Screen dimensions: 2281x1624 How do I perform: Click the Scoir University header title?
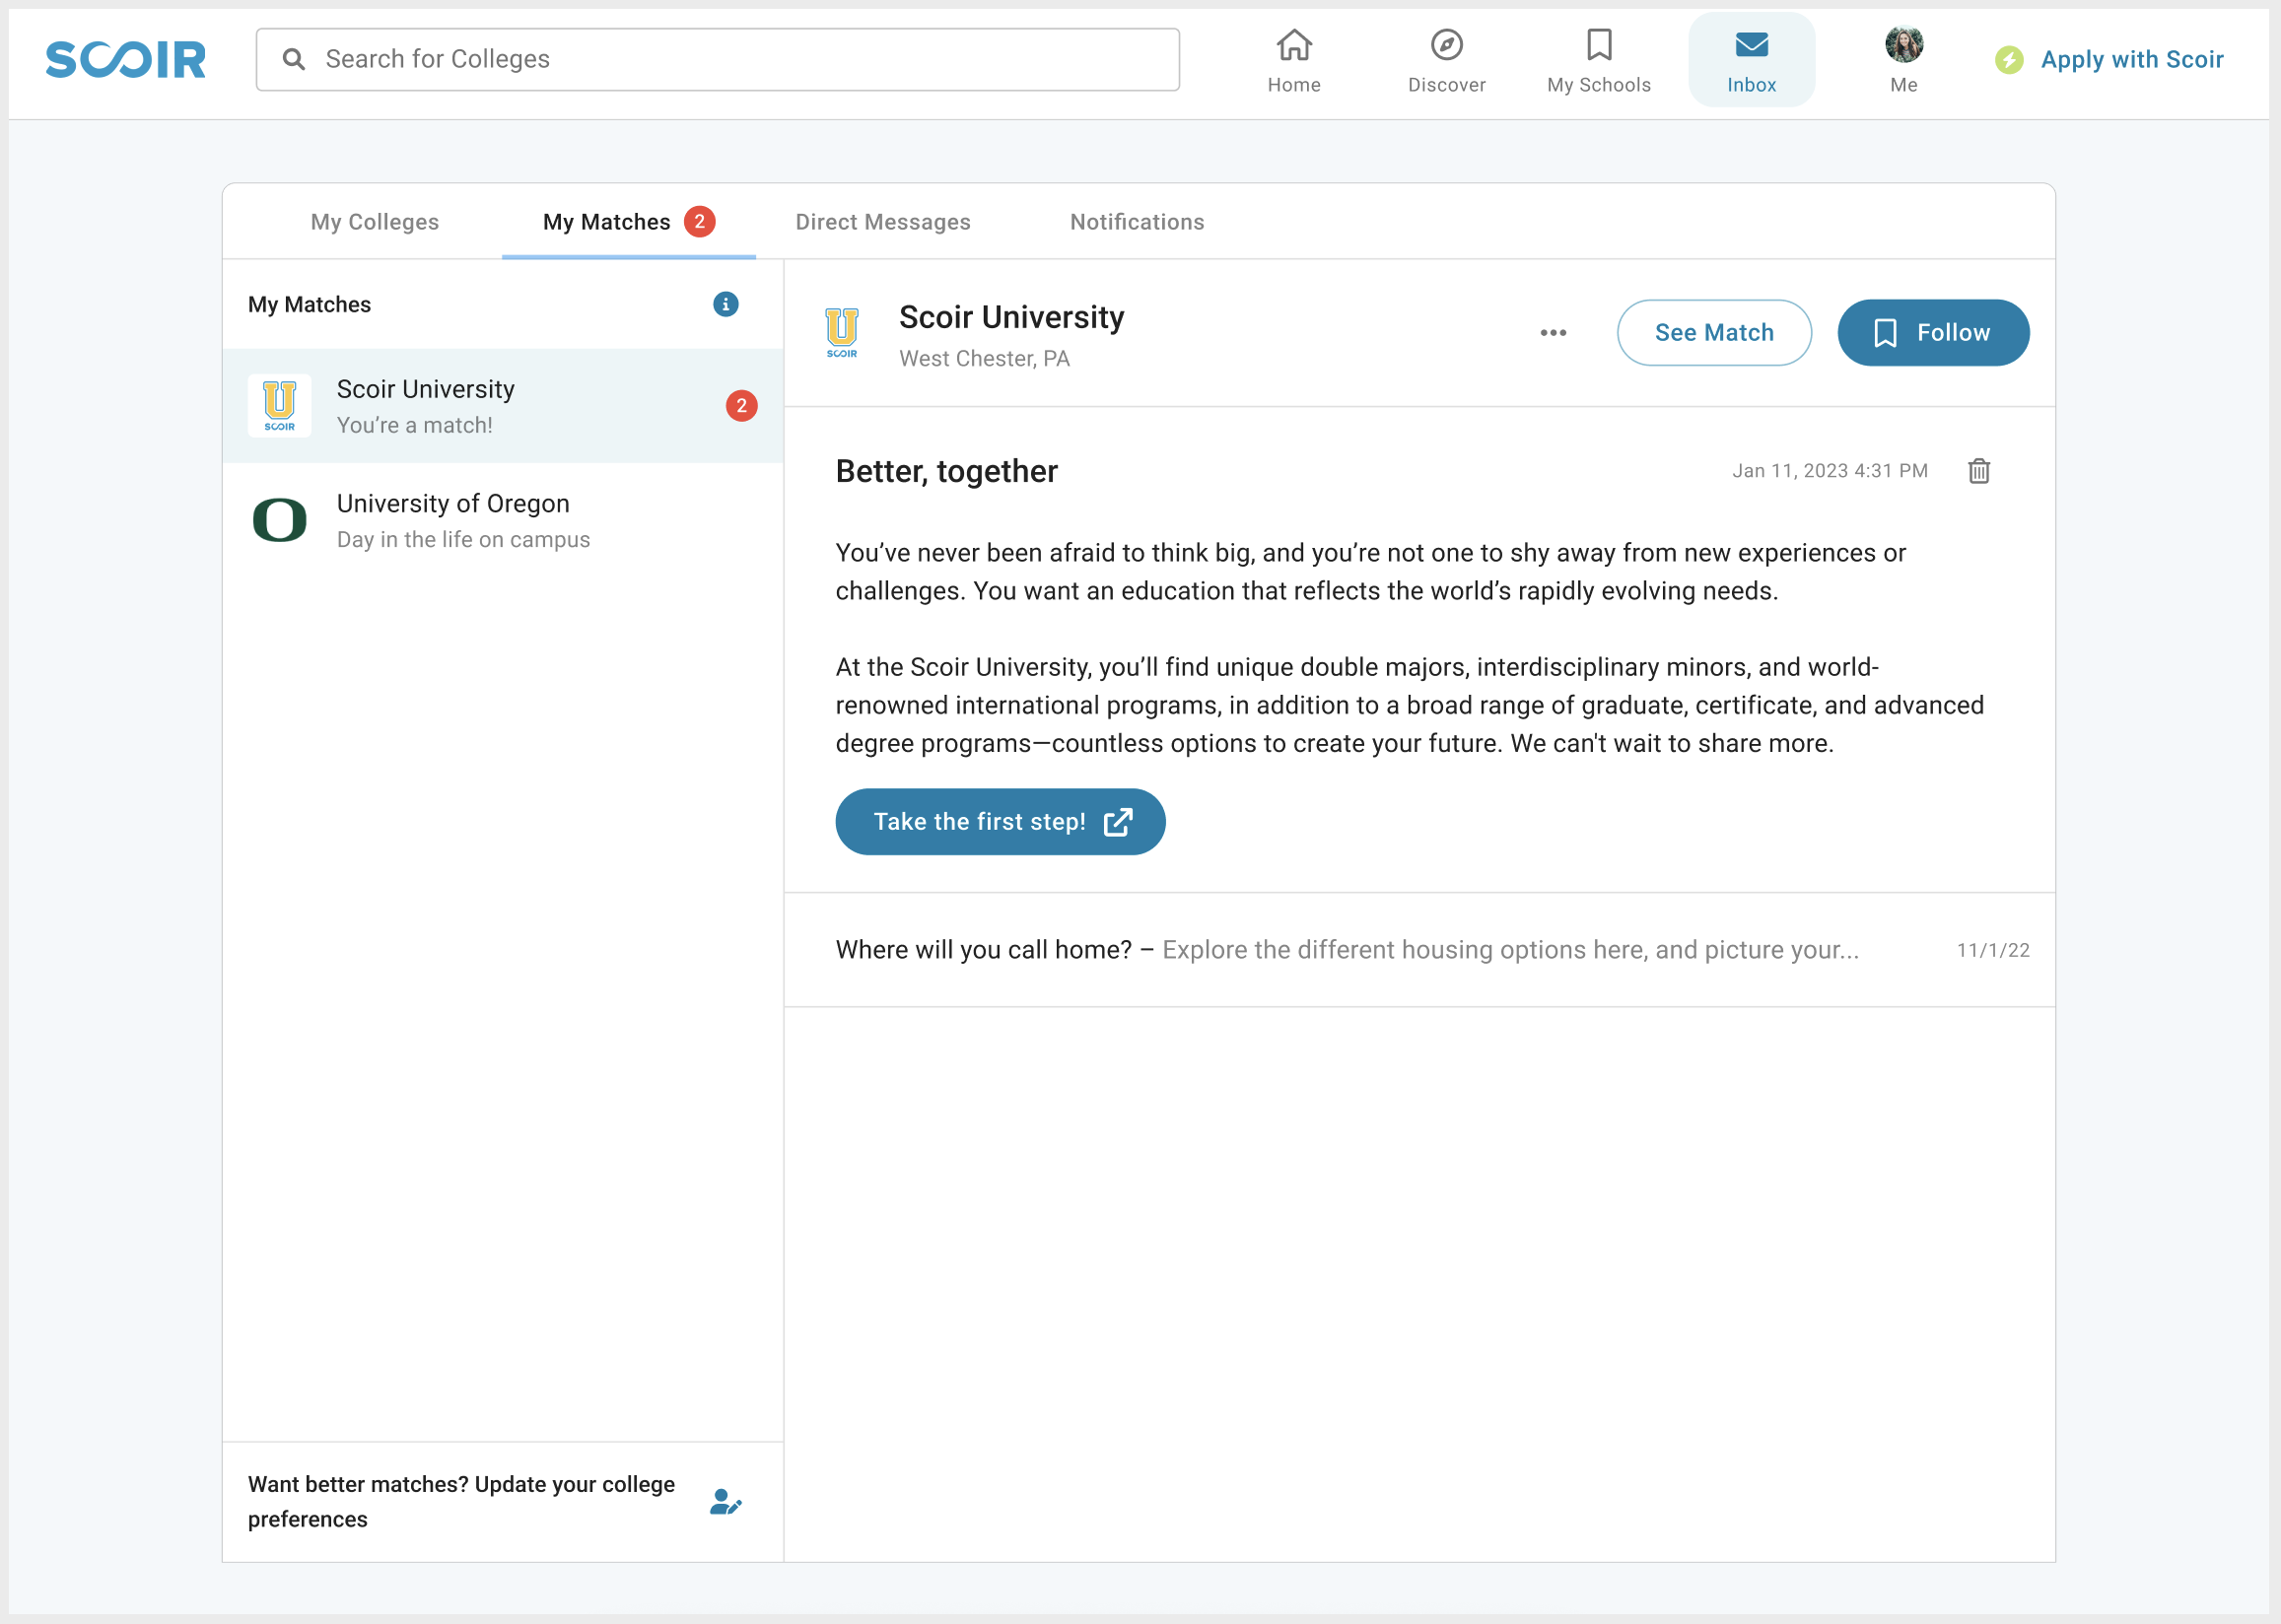coord(1011,317)
